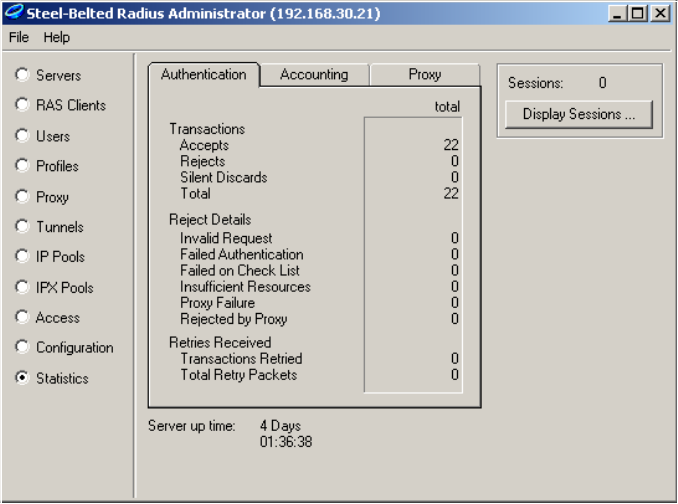Click the Total Retry Packets label
Image resolution: width=678 pixels, height=504 pixels.
pyautogui.click(x=239, y=375)
